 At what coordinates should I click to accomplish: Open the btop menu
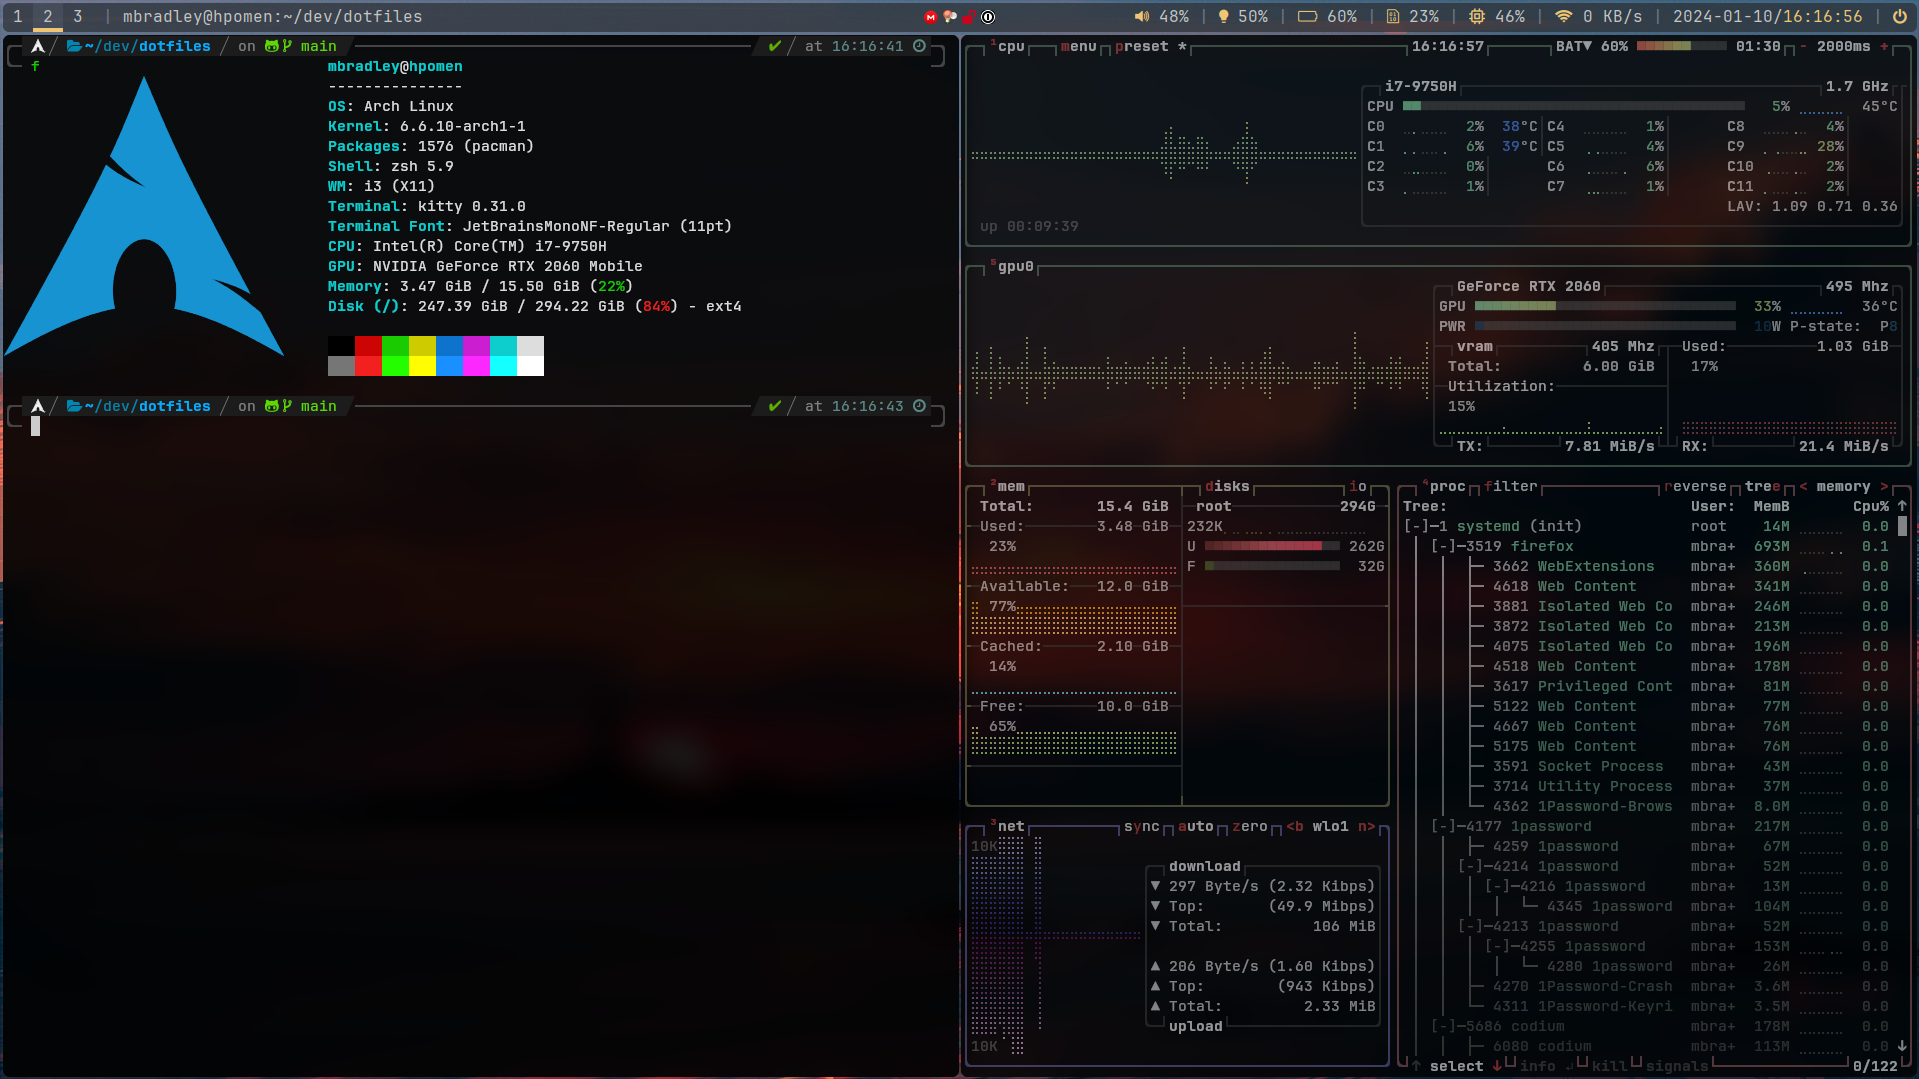pyautogui.click(x=1079, y=46)
